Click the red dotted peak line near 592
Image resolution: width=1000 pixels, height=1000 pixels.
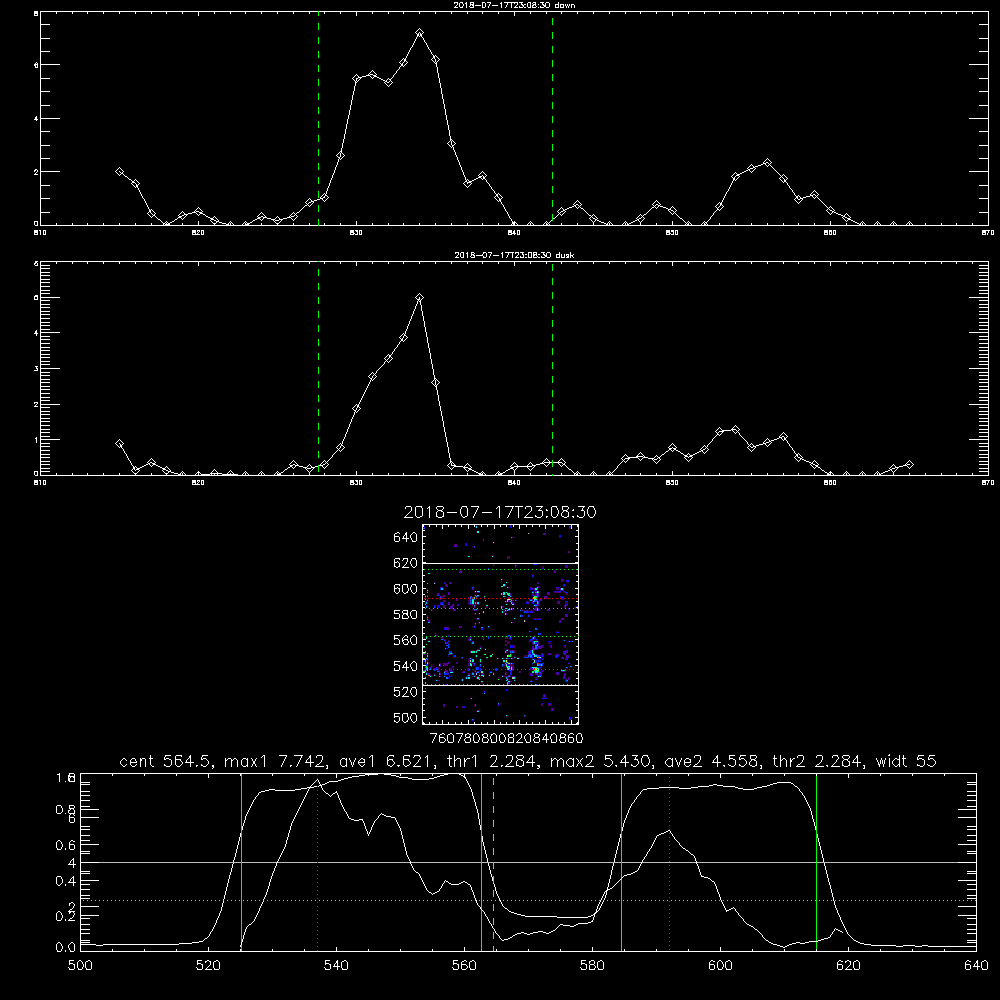(x=670, y=861)
